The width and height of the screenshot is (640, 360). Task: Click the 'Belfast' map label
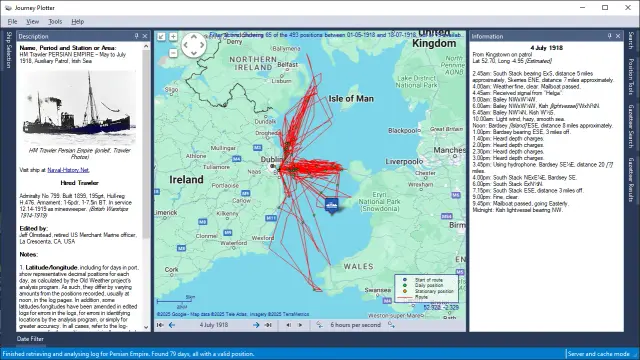coord(288,64)
